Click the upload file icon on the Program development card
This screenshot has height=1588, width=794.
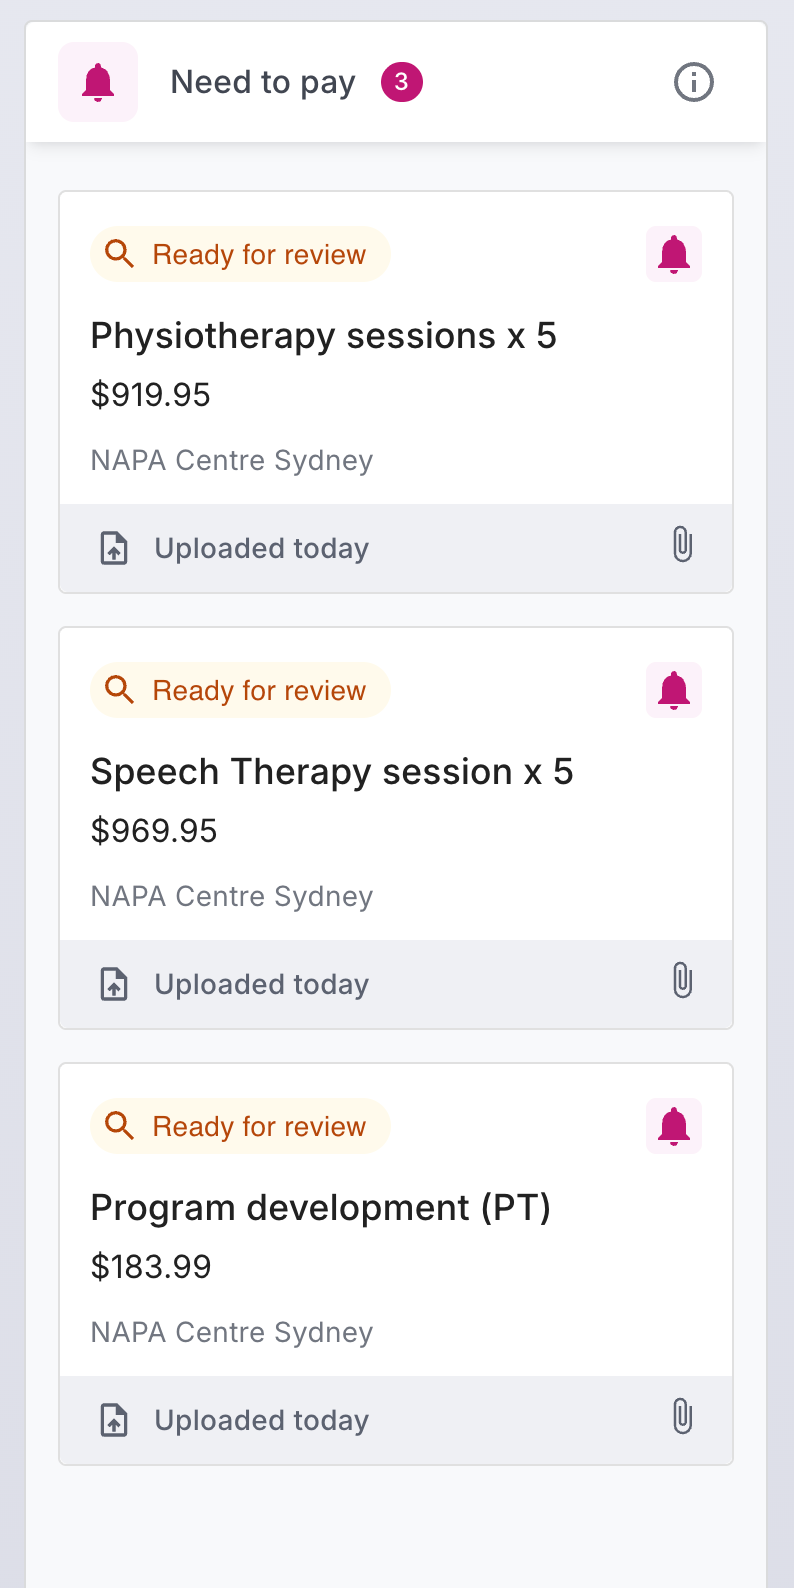(115, 1420)
